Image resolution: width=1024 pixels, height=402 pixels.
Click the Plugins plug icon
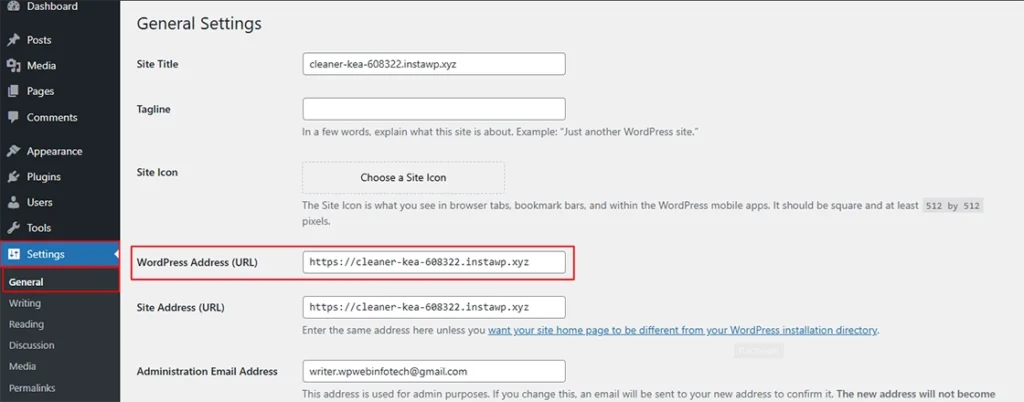tap(13, 177)
